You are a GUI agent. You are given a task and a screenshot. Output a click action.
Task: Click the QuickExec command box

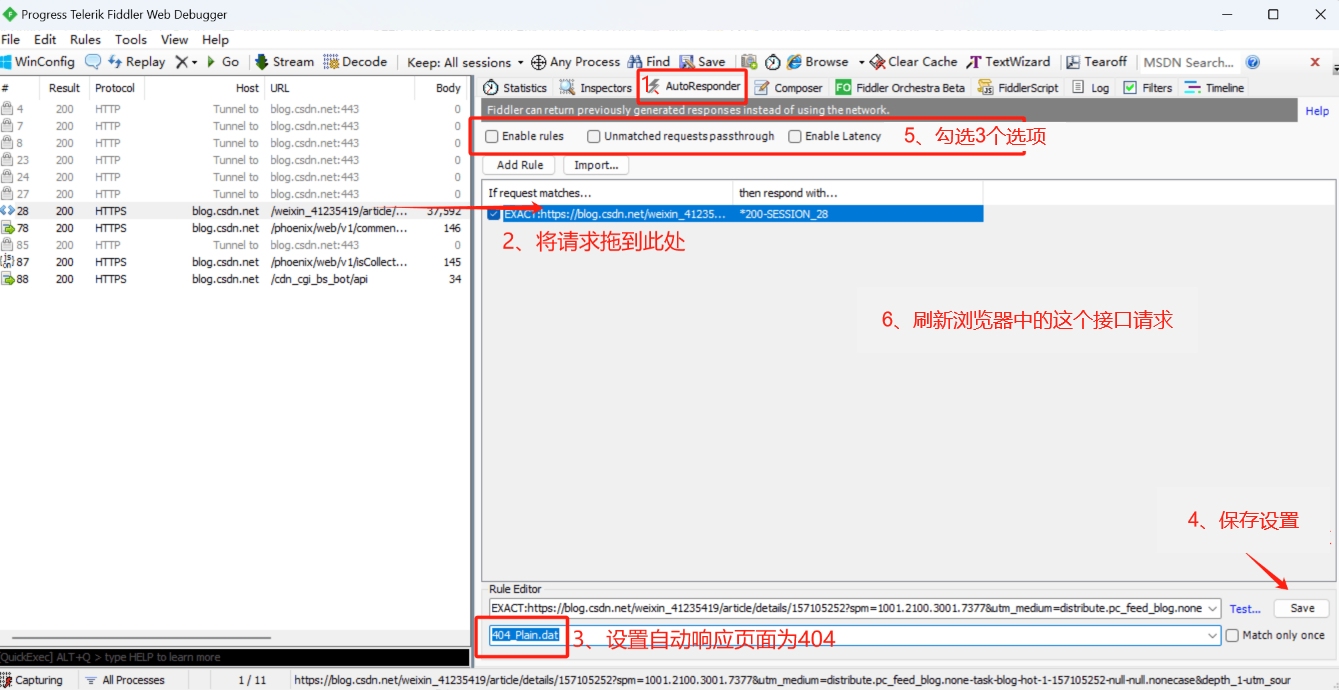[234, 657]
